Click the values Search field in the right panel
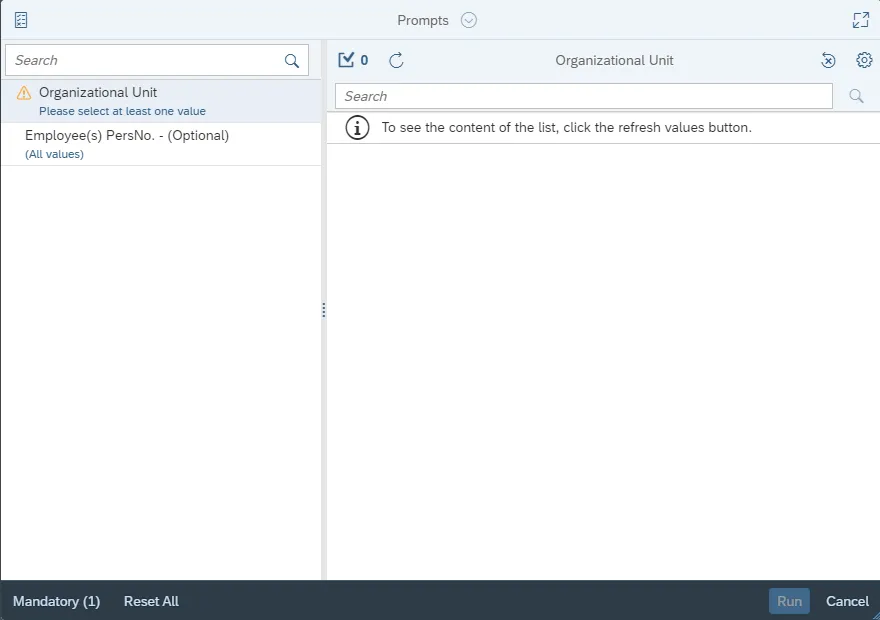The width and height of the screenshot is (880, 620). click(x=583, y=96)
